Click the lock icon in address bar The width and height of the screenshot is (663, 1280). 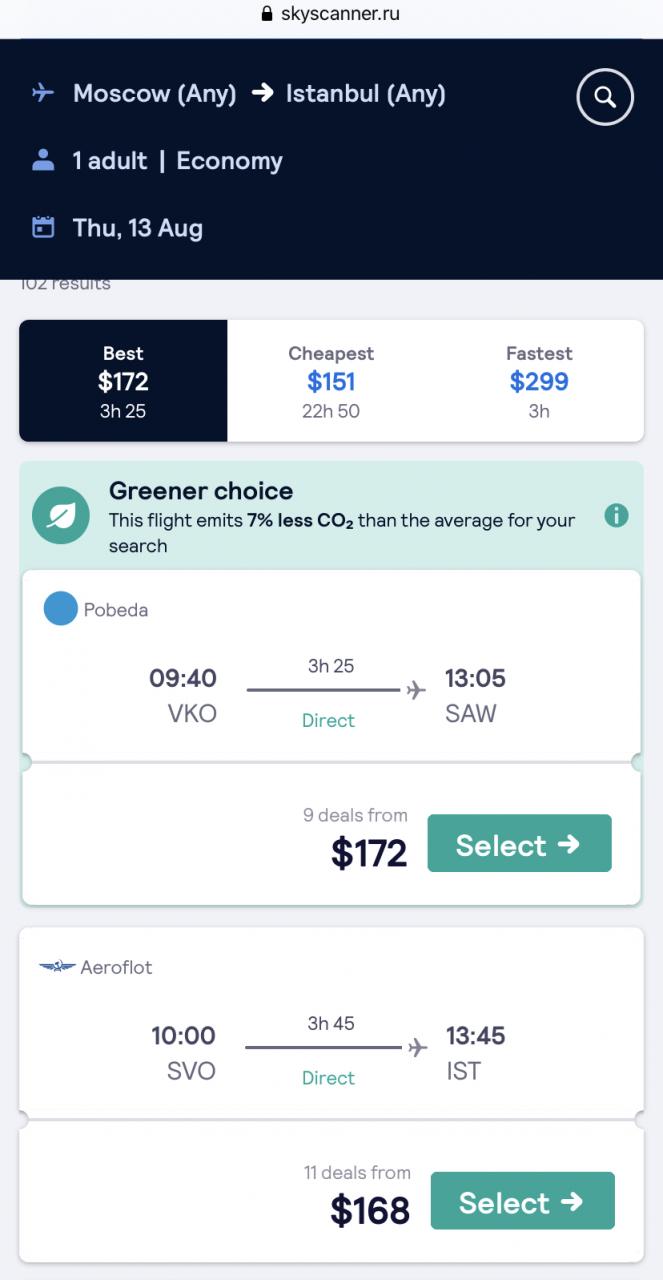tap(266, 14)
